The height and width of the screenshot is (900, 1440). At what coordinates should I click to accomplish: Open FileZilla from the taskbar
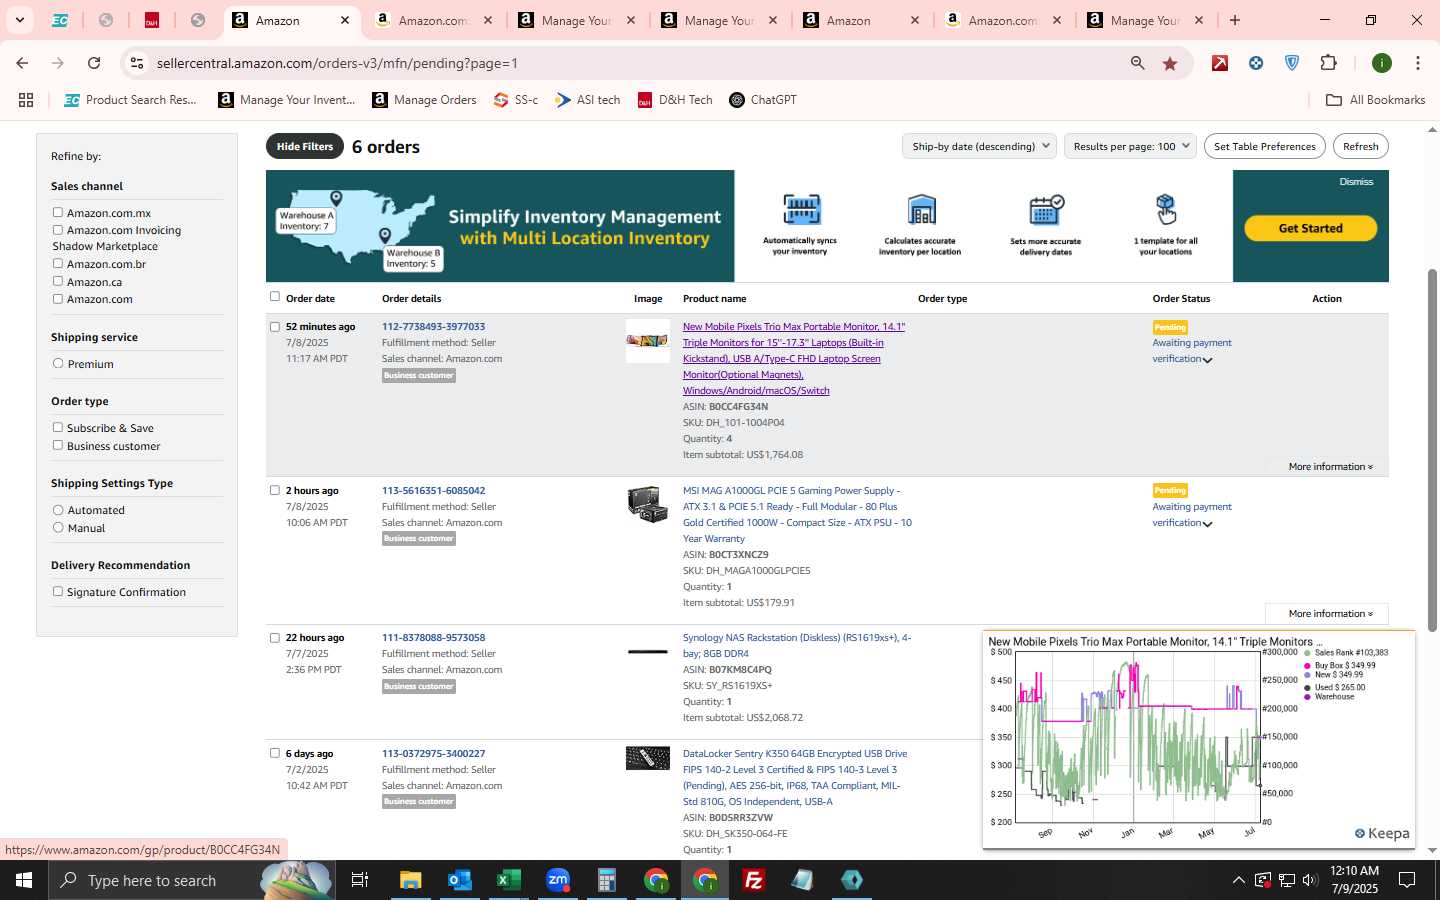754,880
